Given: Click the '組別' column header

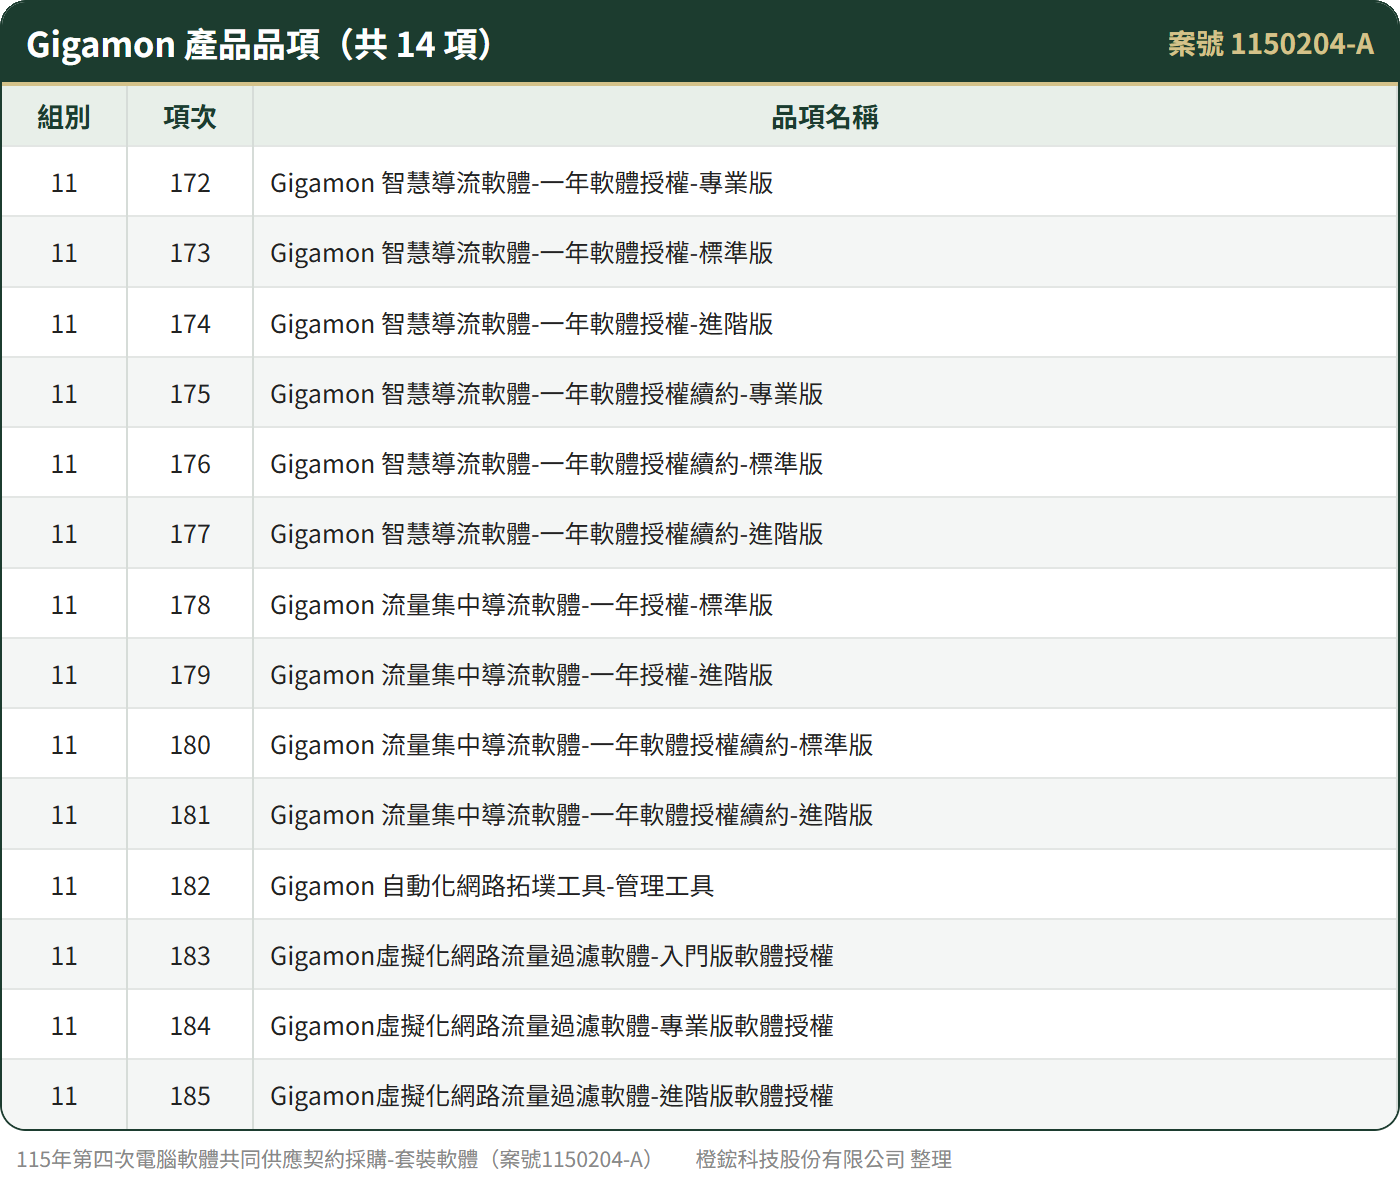Looking at the screenshot, I should point(64,117).
